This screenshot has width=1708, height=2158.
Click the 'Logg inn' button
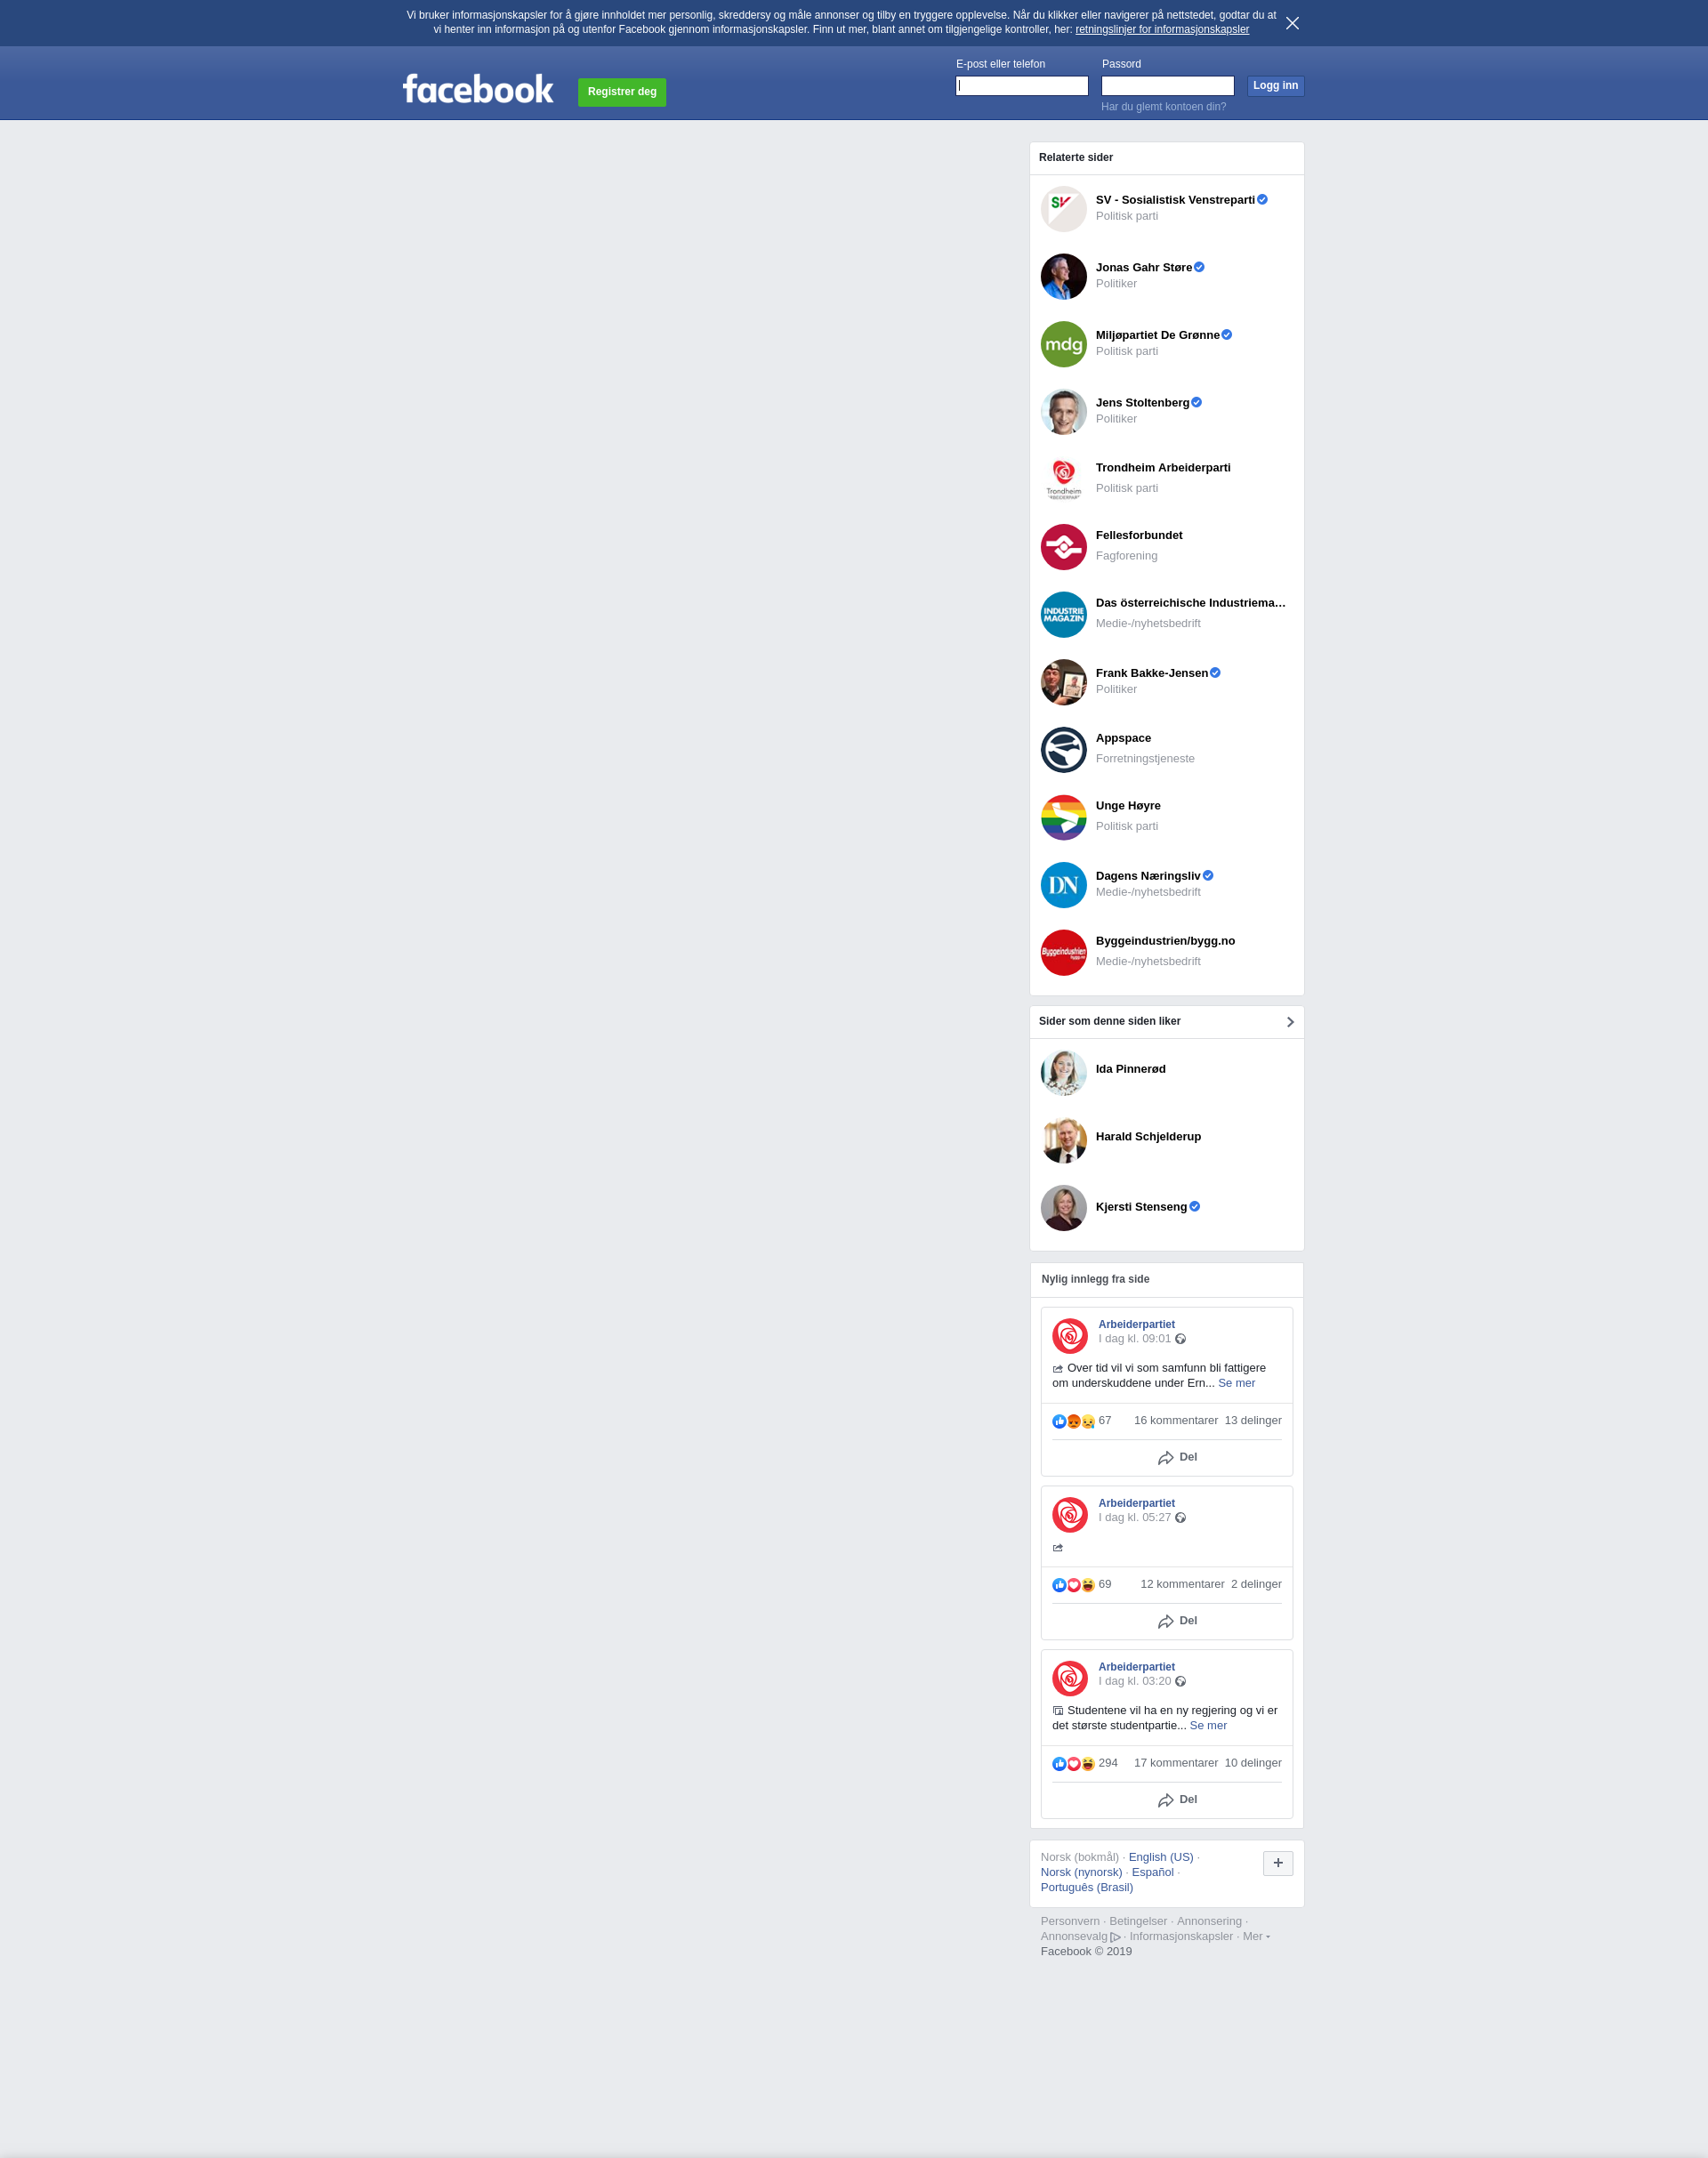pos(1275,86)
